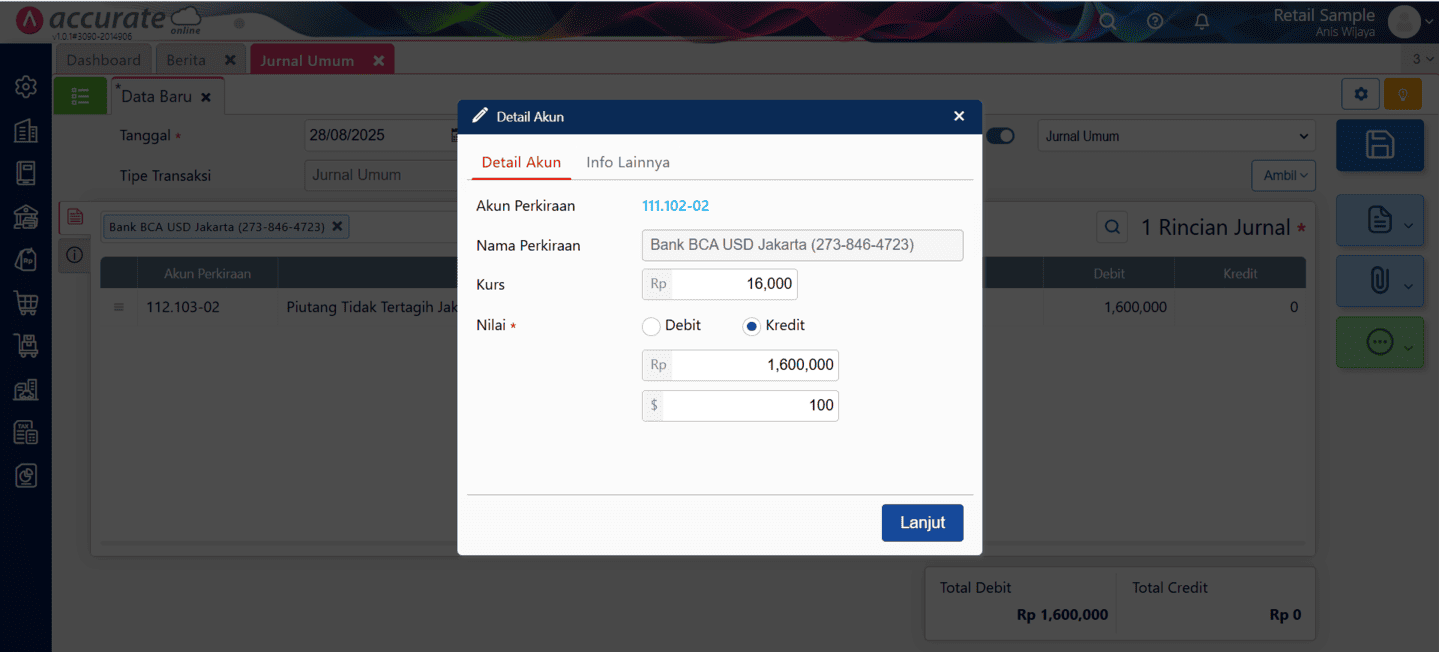Open the notifications bell icon

coord(1202,21)
